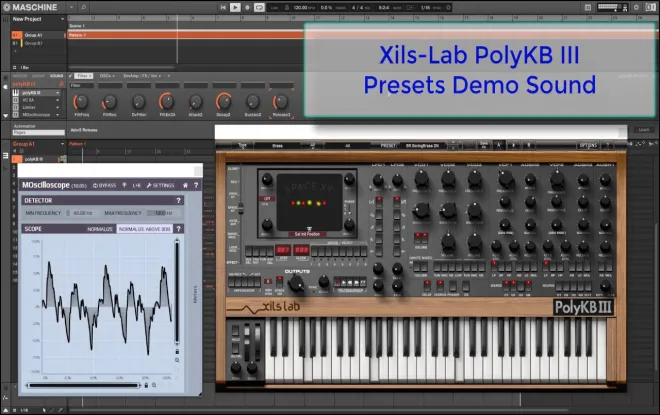Open the Maschine main menu dropdown arrow
The height and width of the screenshot is (415, 660).
tap(71, 7)
